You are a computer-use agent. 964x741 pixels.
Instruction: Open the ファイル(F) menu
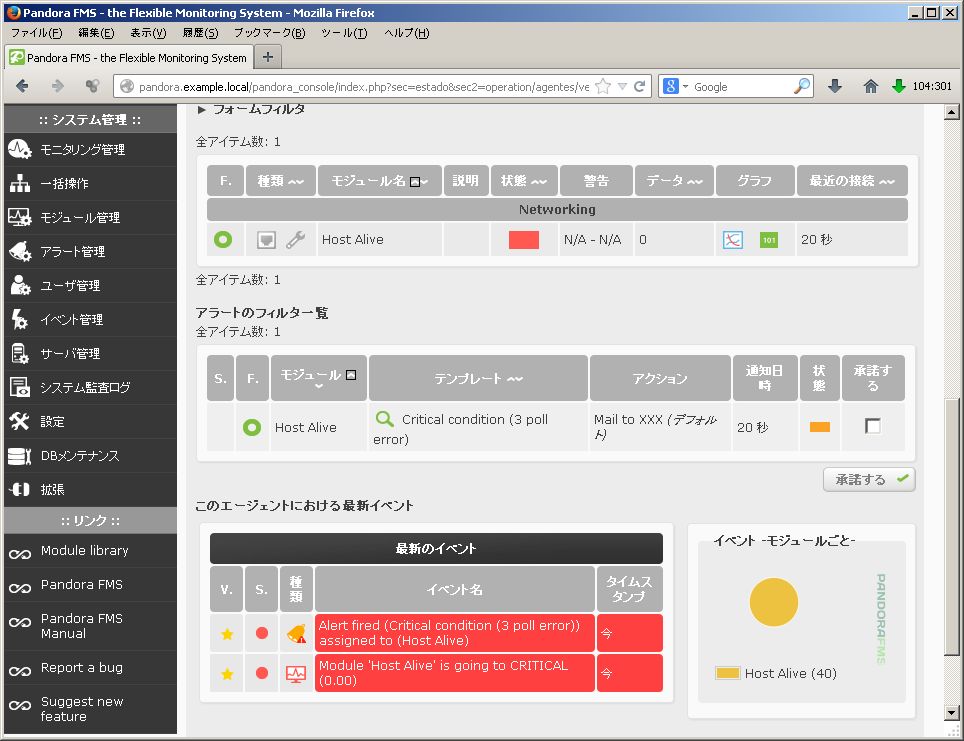coord(36,33)
